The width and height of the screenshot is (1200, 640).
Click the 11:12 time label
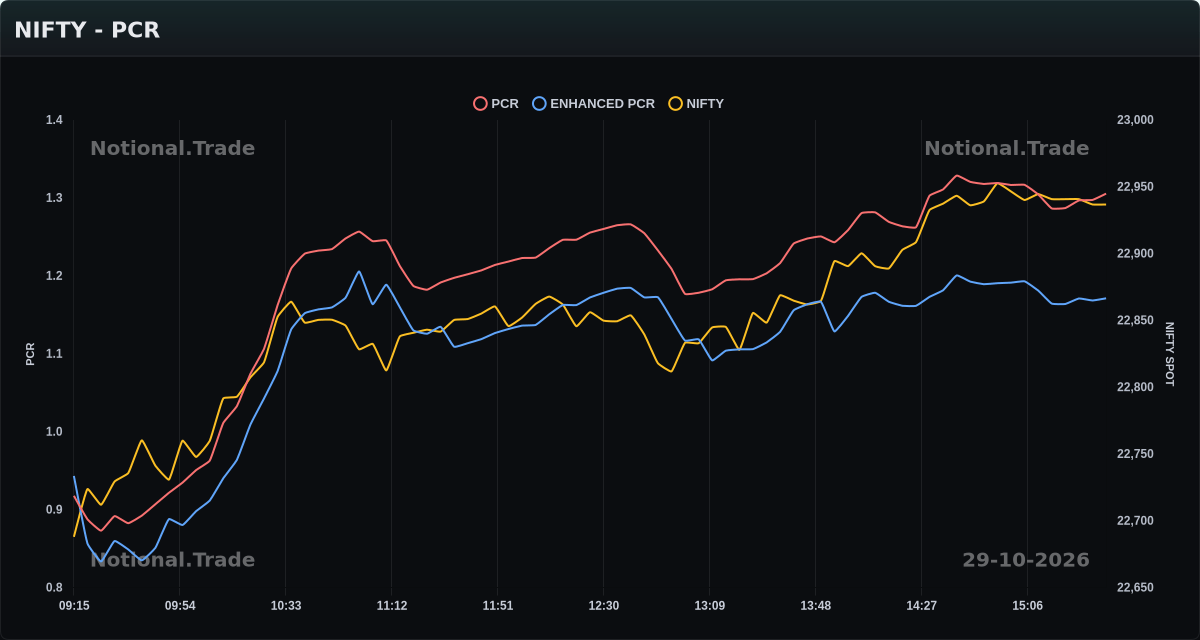(392, 606)
